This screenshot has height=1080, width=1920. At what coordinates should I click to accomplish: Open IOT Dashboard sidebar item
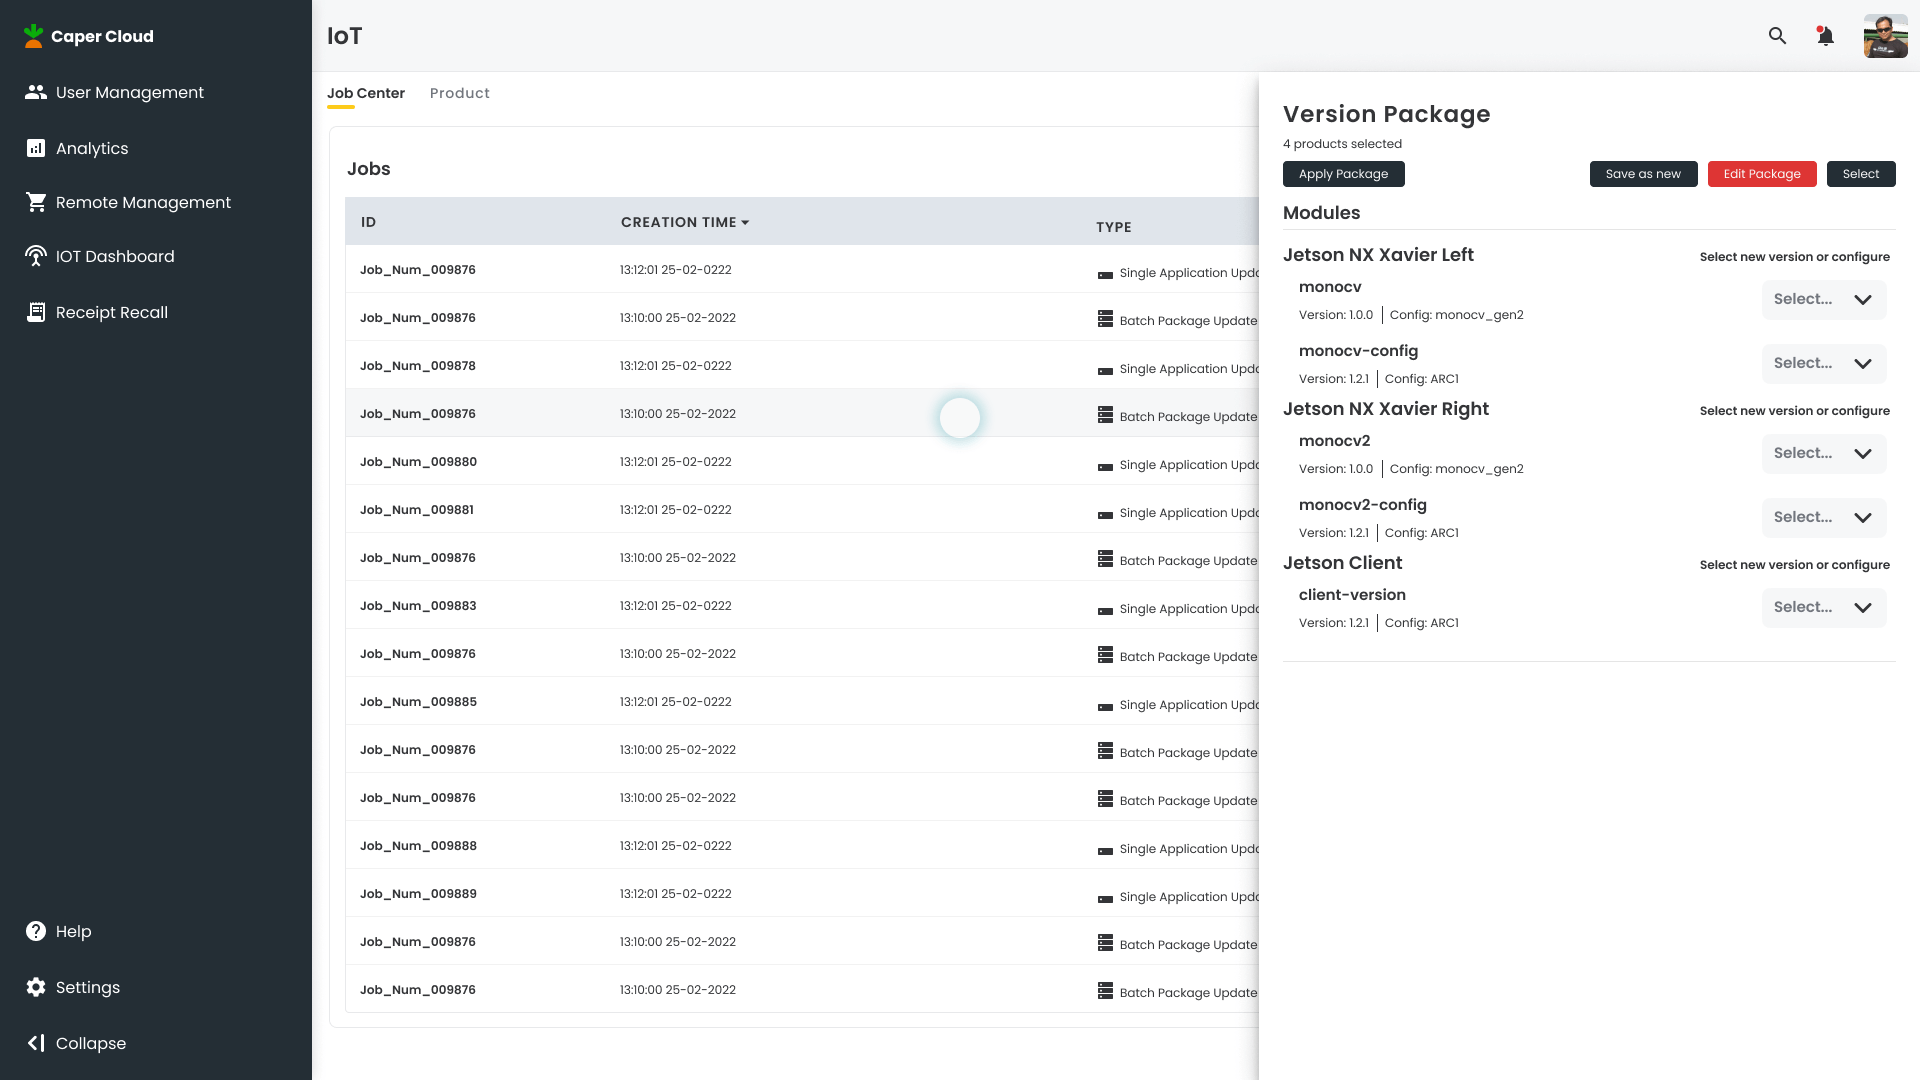click(x=115, y=256)
